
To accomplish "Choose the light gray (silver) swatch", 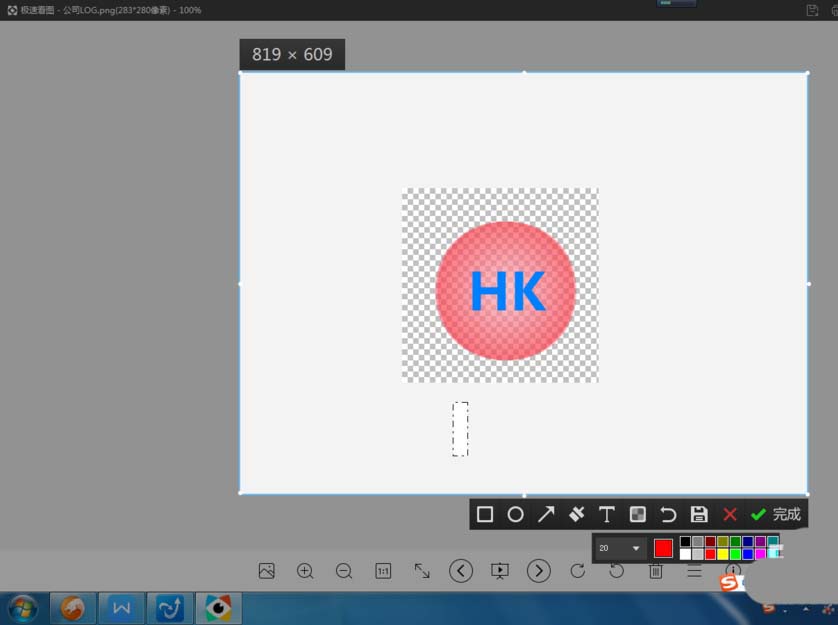I will [697, 554].
